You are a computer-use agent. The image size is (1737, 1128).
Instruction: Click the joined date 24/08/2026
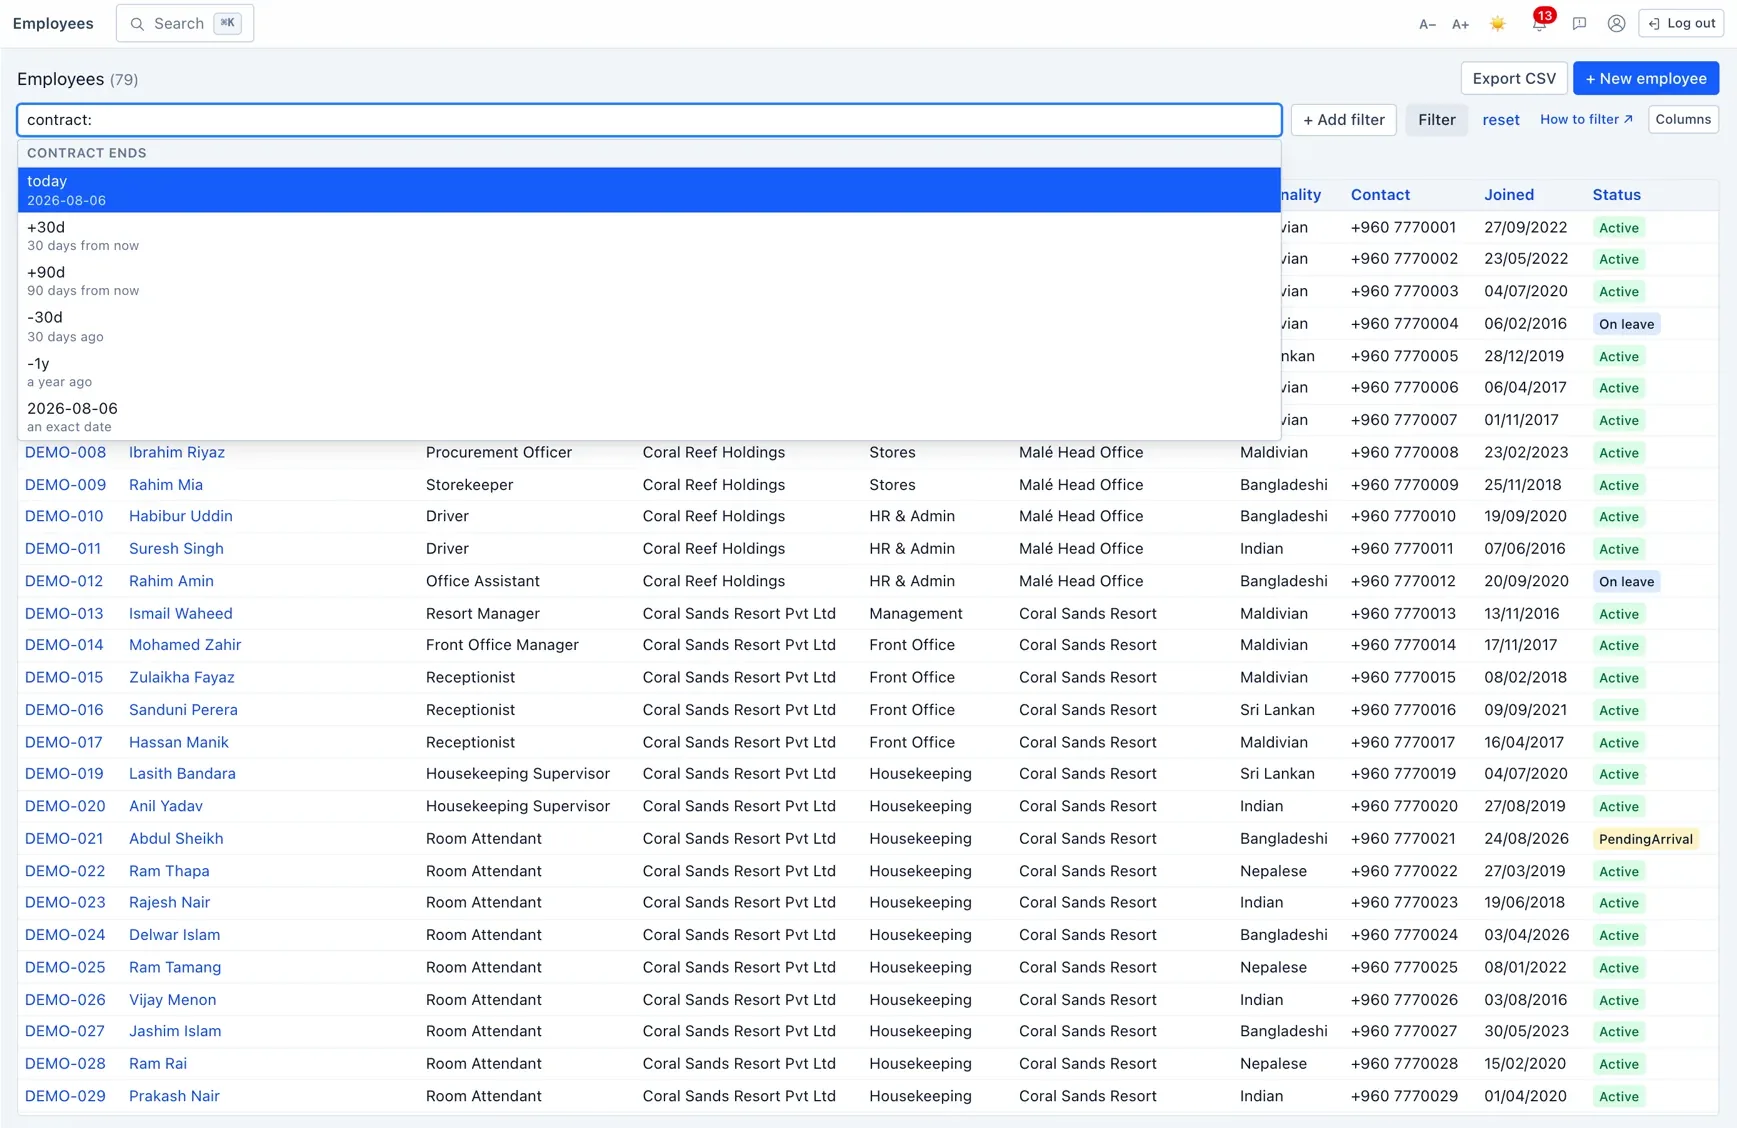1526,839
